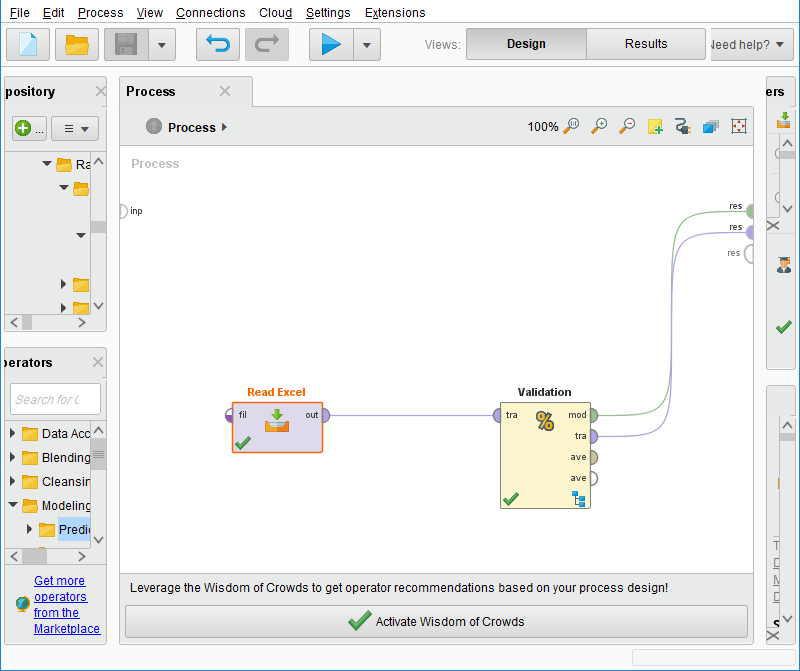Open the Connections menu

pyautogui.click(x=211, y=13)
